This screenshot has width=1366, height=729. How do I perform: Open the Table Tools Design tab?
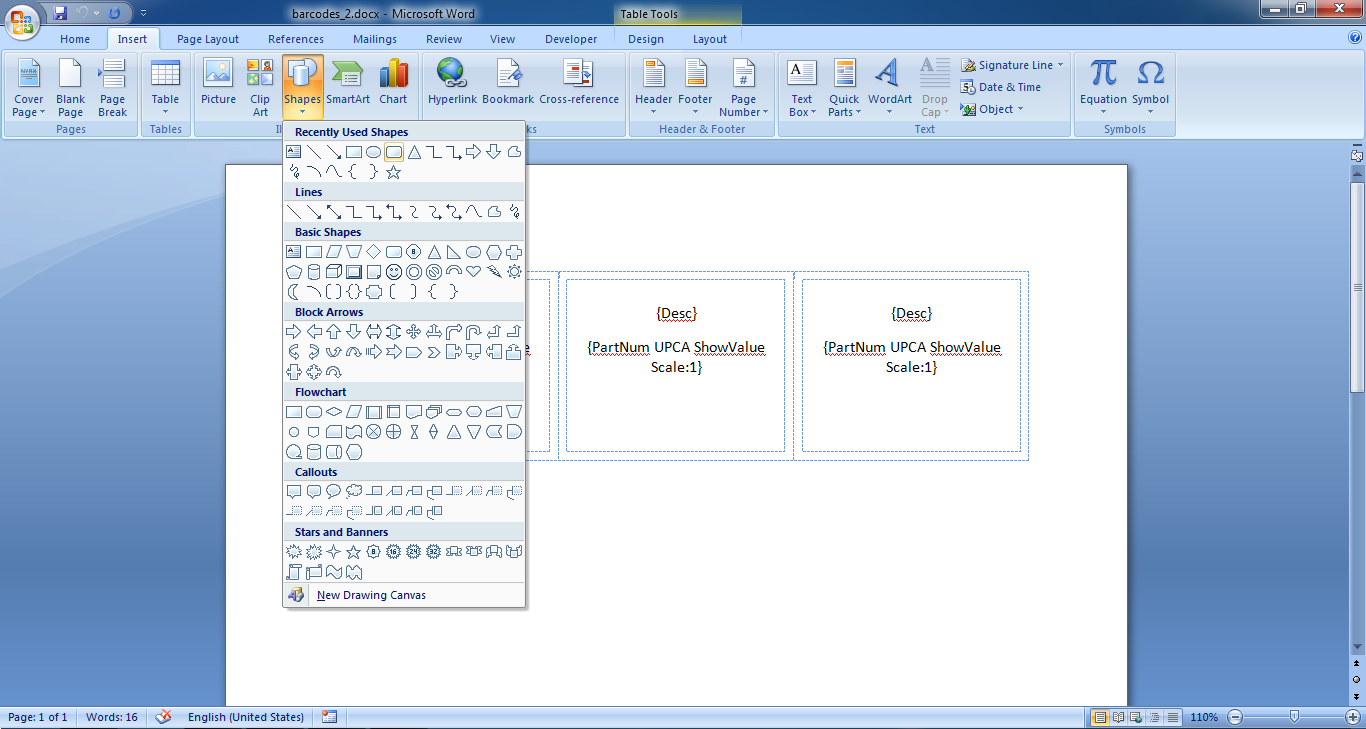[646, 39]
